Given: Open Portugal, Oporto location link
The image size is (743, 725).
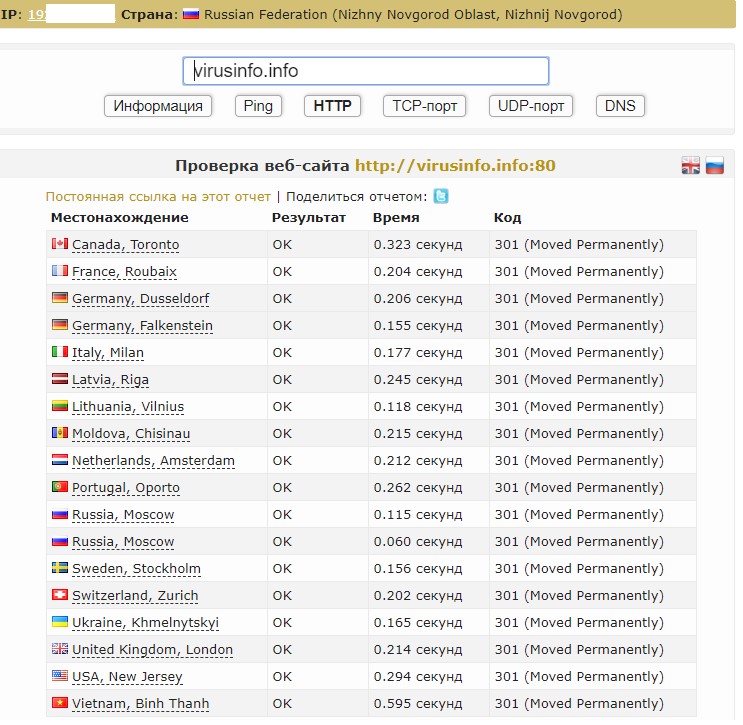Looking at the screenshot, I should coord(126,488).
